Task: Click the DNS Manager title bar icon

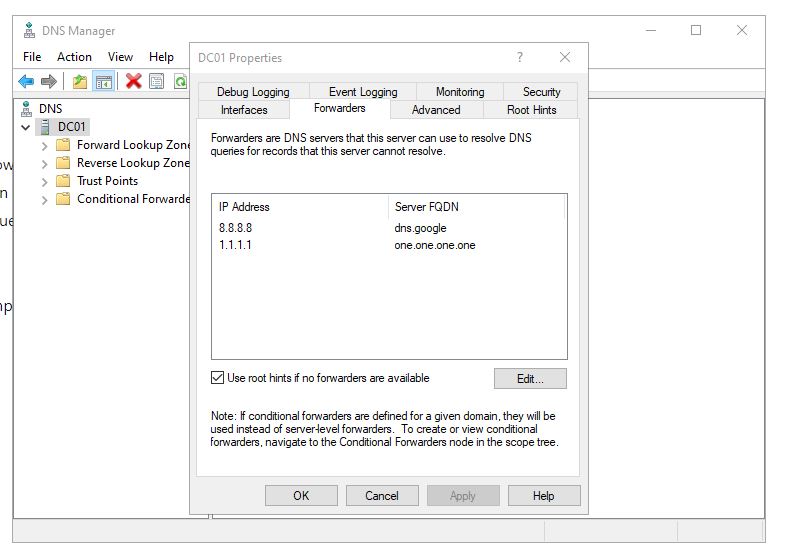Action: tap(29, 30)
